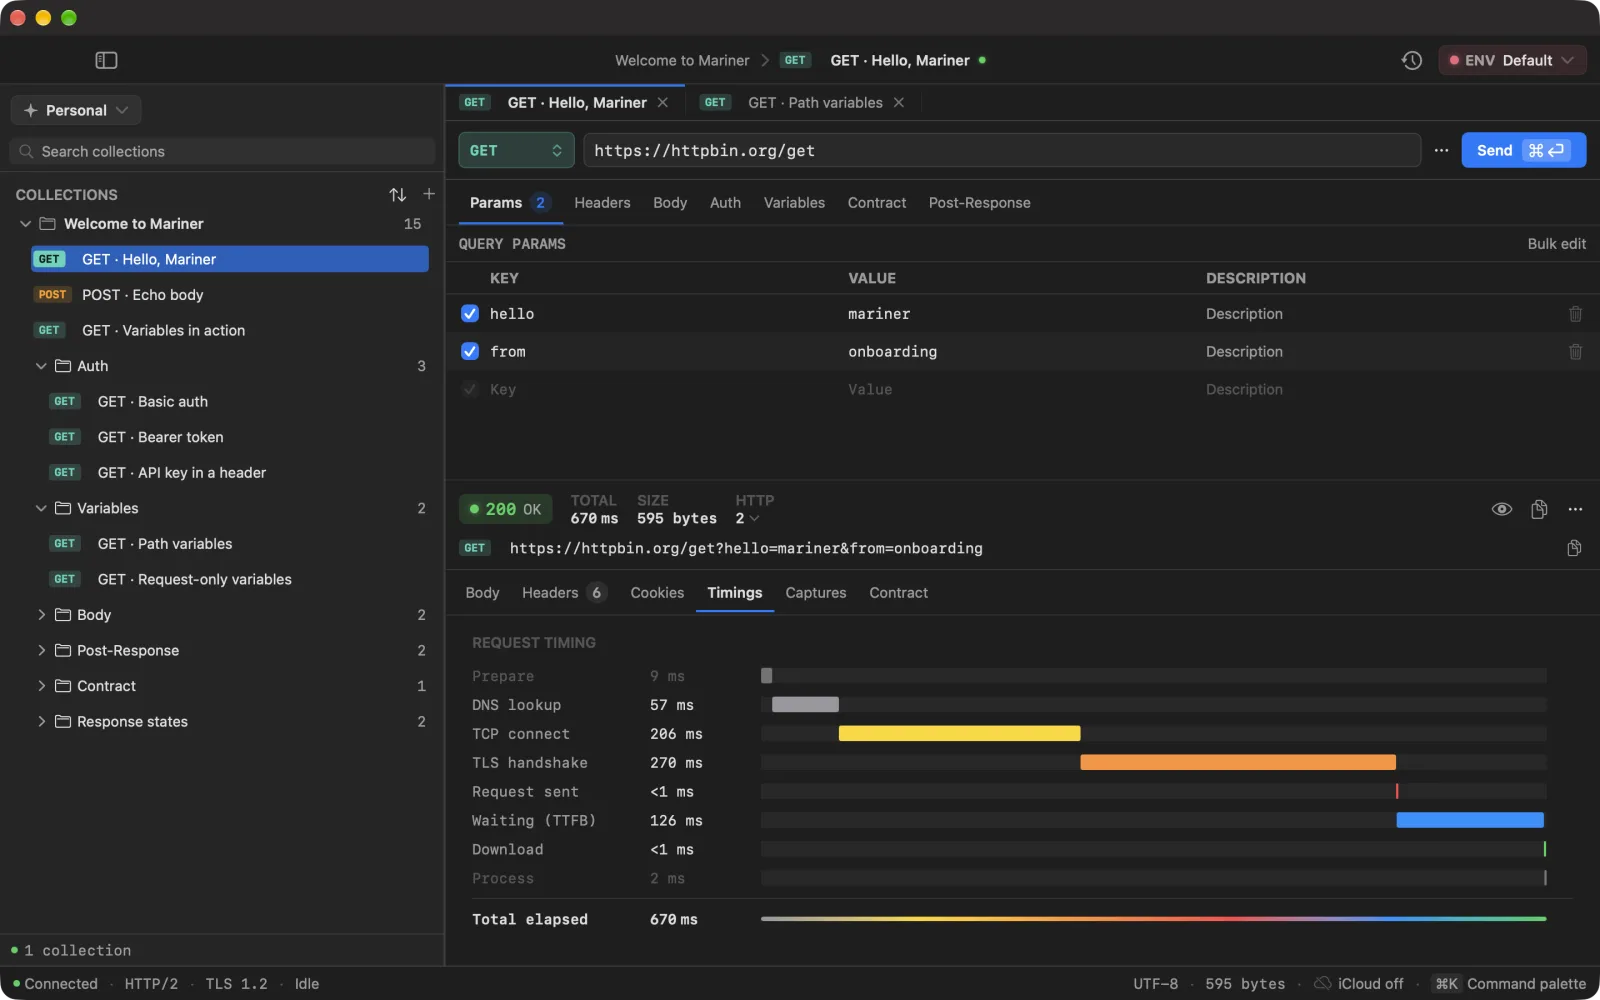Toggle the sidebar panel icon
Viewport: 1600px width, 1000px height.
tap(106, 60)
